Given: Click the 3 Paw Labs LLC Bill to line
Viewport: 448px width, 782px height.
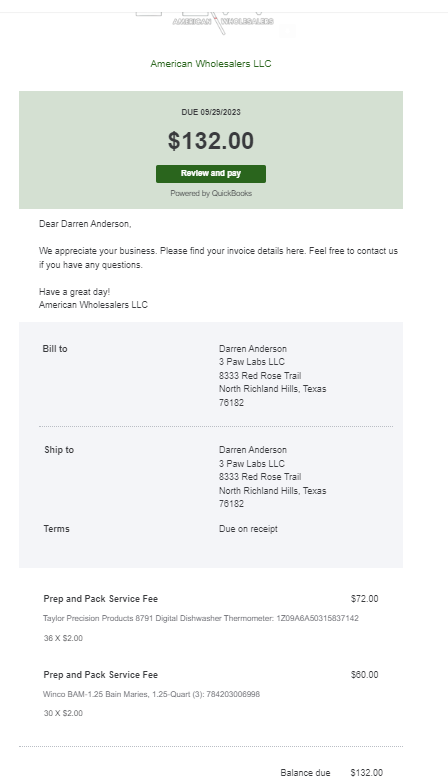Looking at the screenshot, I should click(252, 362).
